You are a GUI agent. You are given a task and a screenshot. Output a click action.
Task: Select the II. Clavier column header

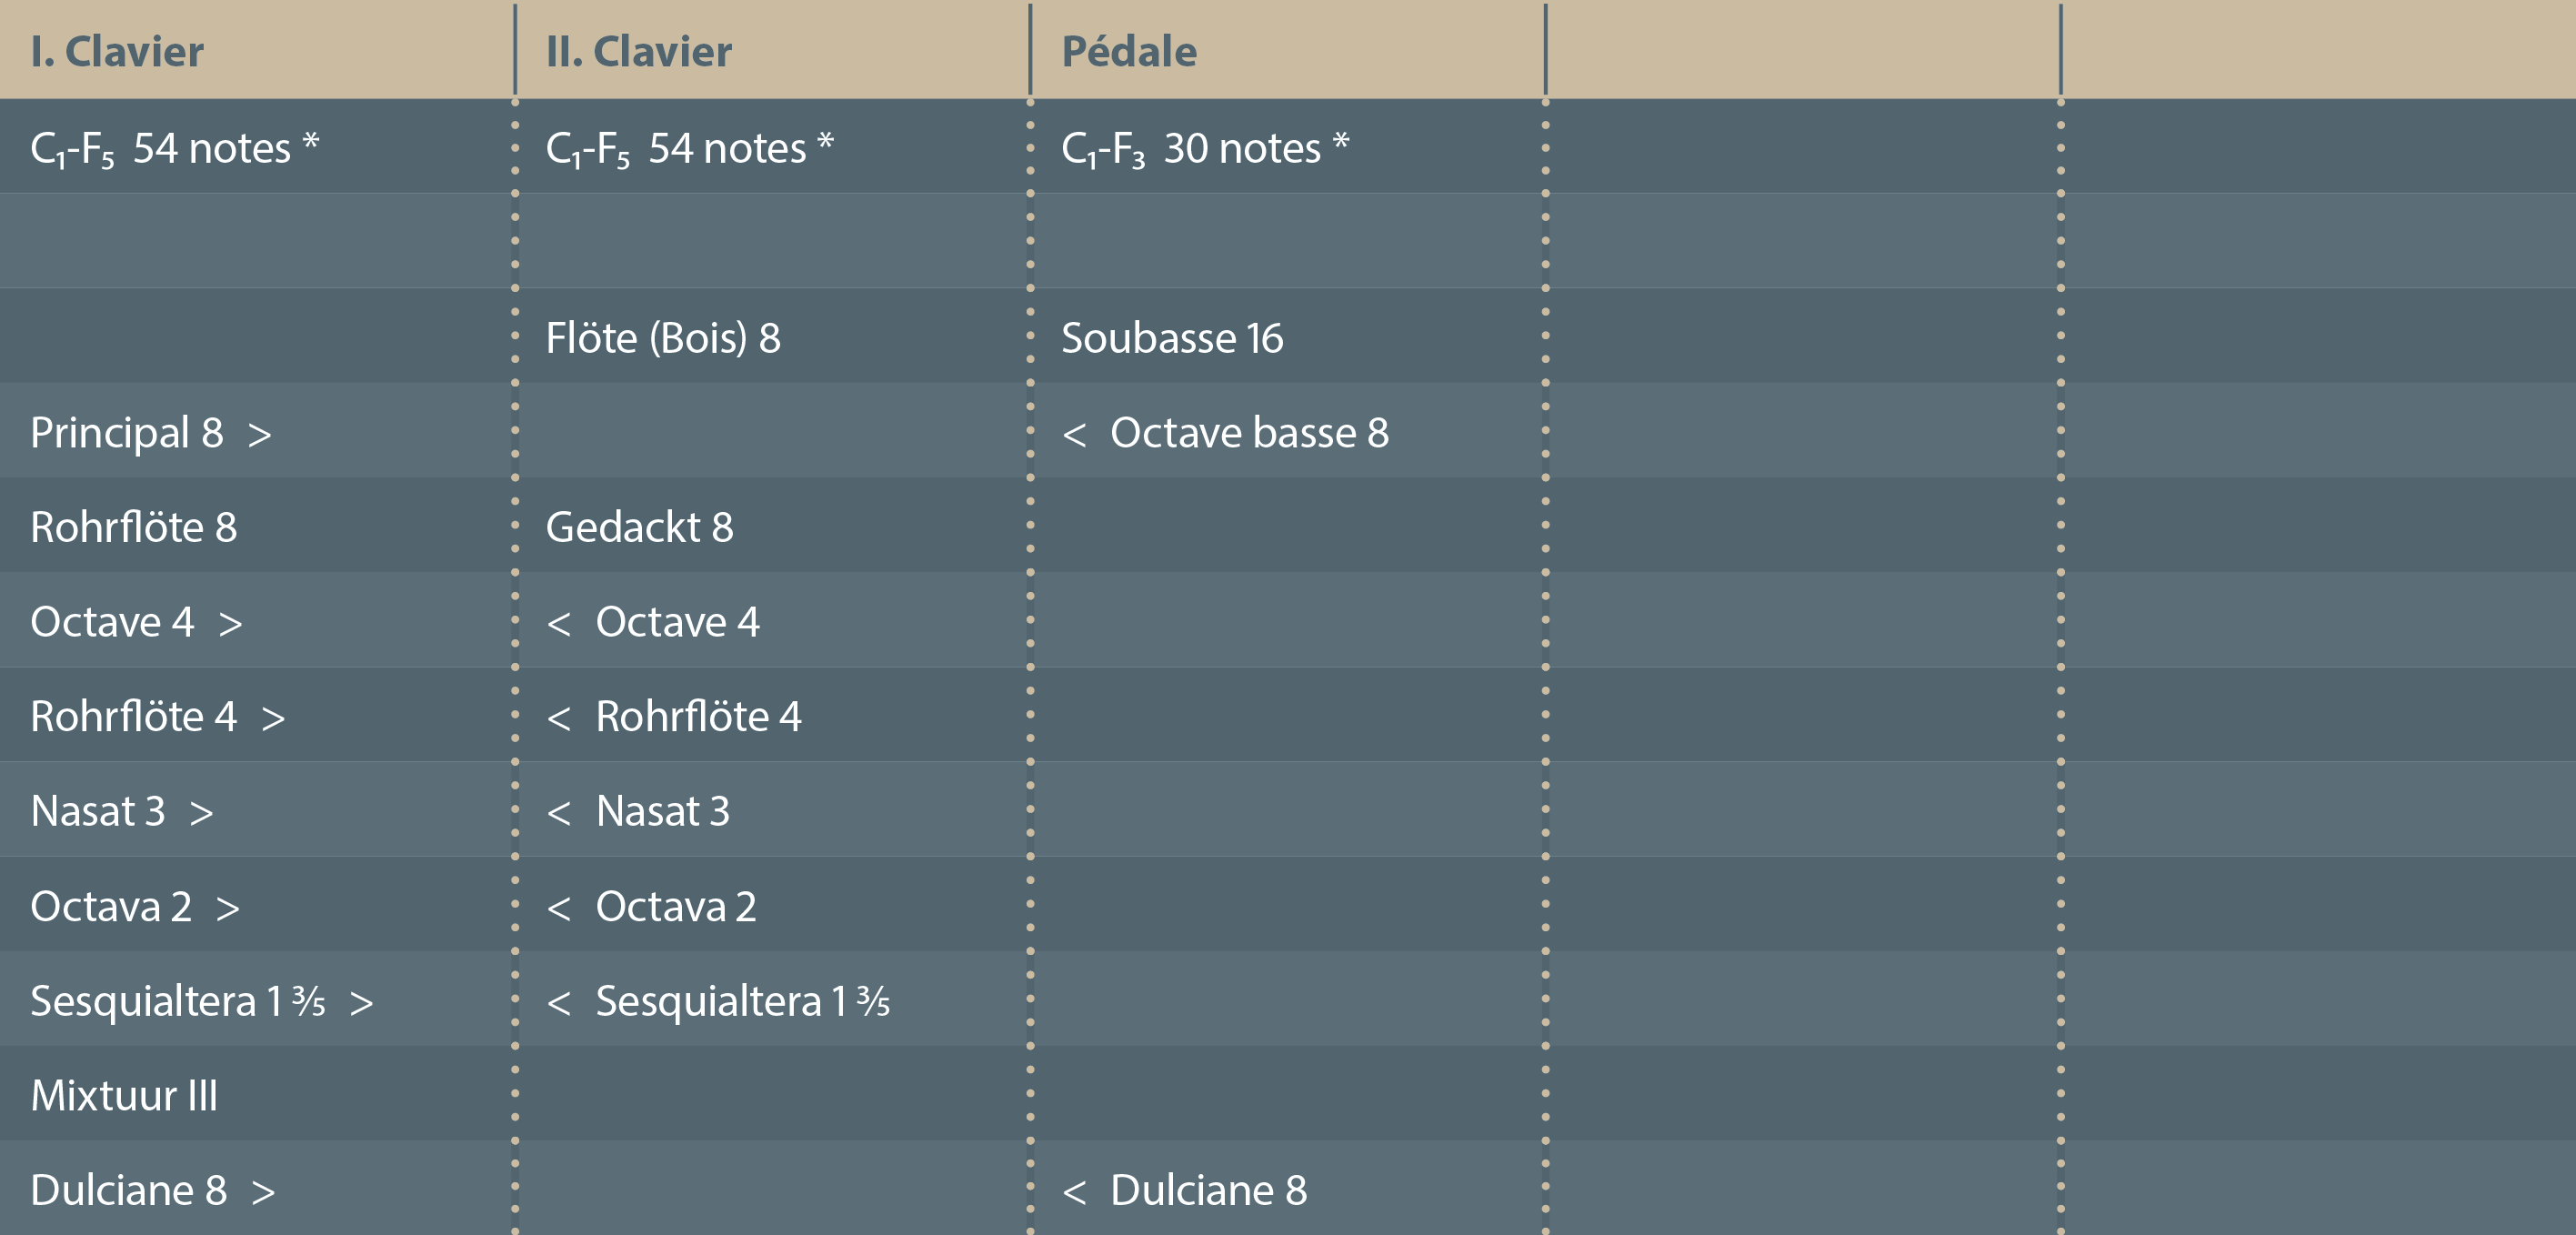point(638,52)
